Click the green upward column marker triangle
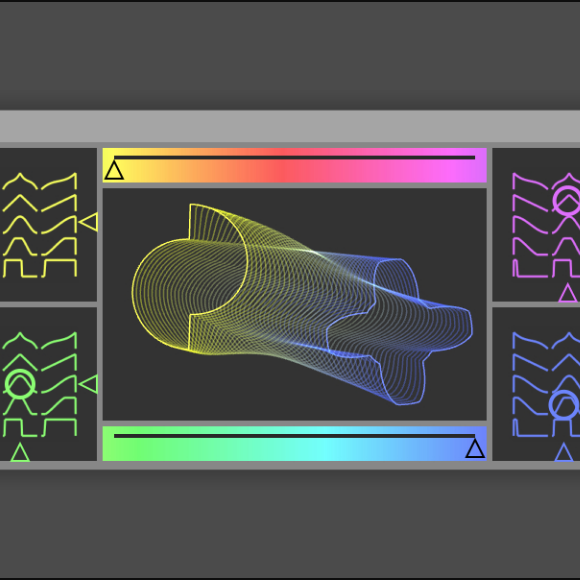The image size is (580, 580). click(20, 452)
